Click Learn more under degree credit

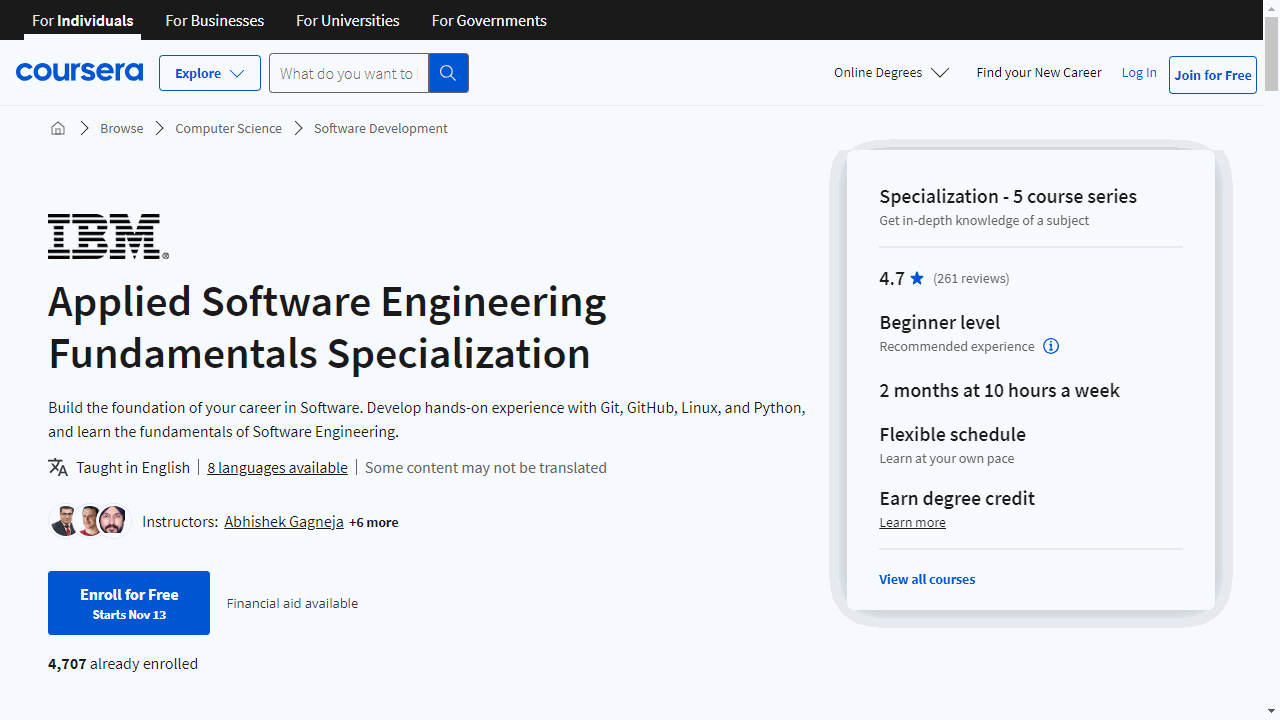coord(912,522)
